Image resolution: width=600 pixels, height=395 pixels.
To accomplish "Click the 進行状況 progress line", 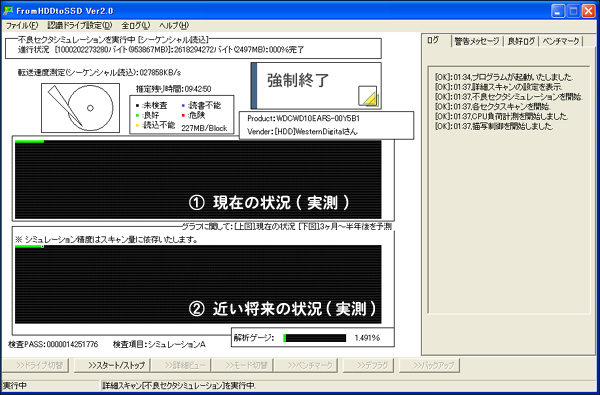I will 161,50.
